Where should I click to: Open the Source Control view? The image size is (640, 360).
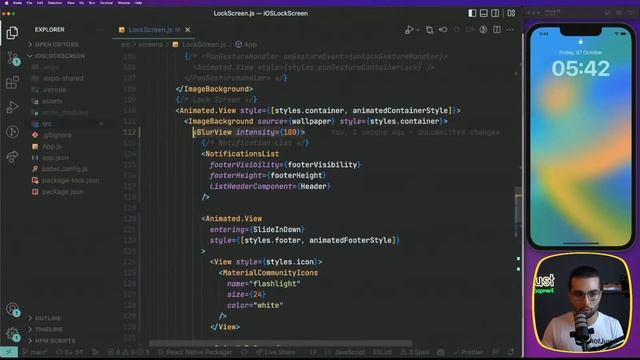pos(12,58)
